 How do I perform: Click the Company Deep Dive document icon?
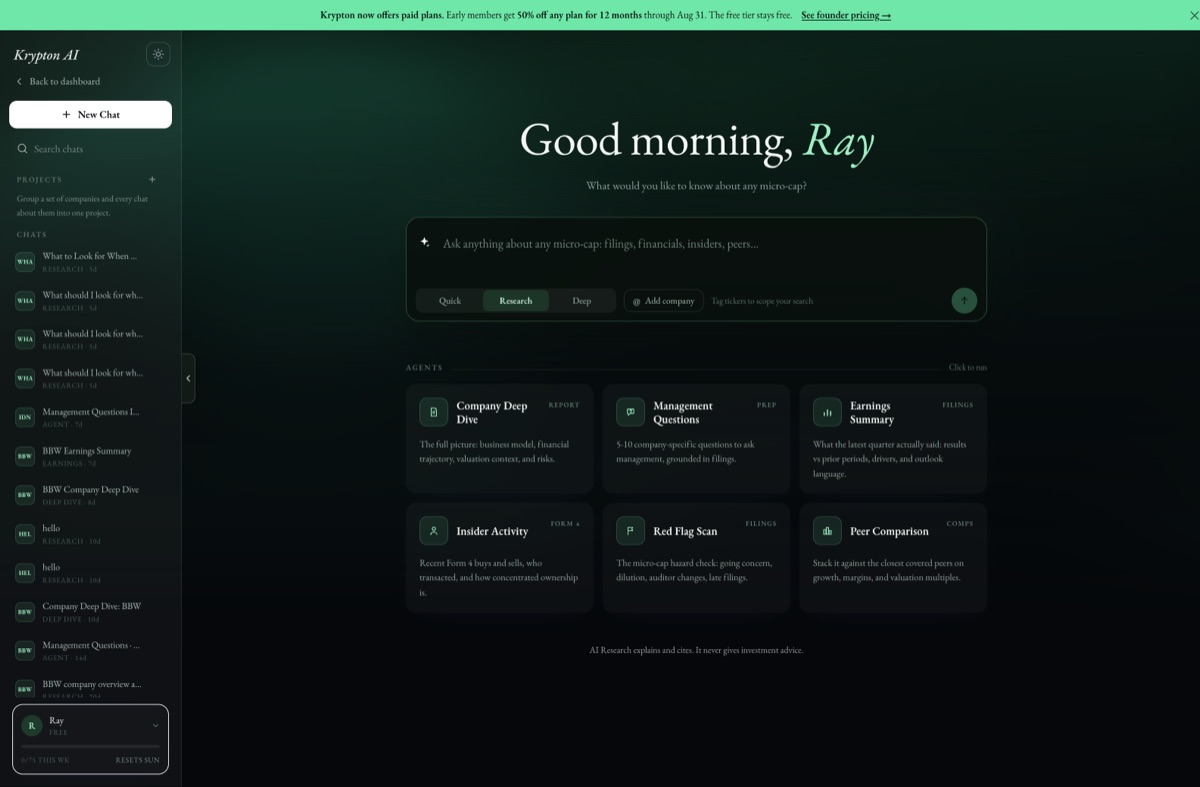pyautogui.click(x=433, y=412)
